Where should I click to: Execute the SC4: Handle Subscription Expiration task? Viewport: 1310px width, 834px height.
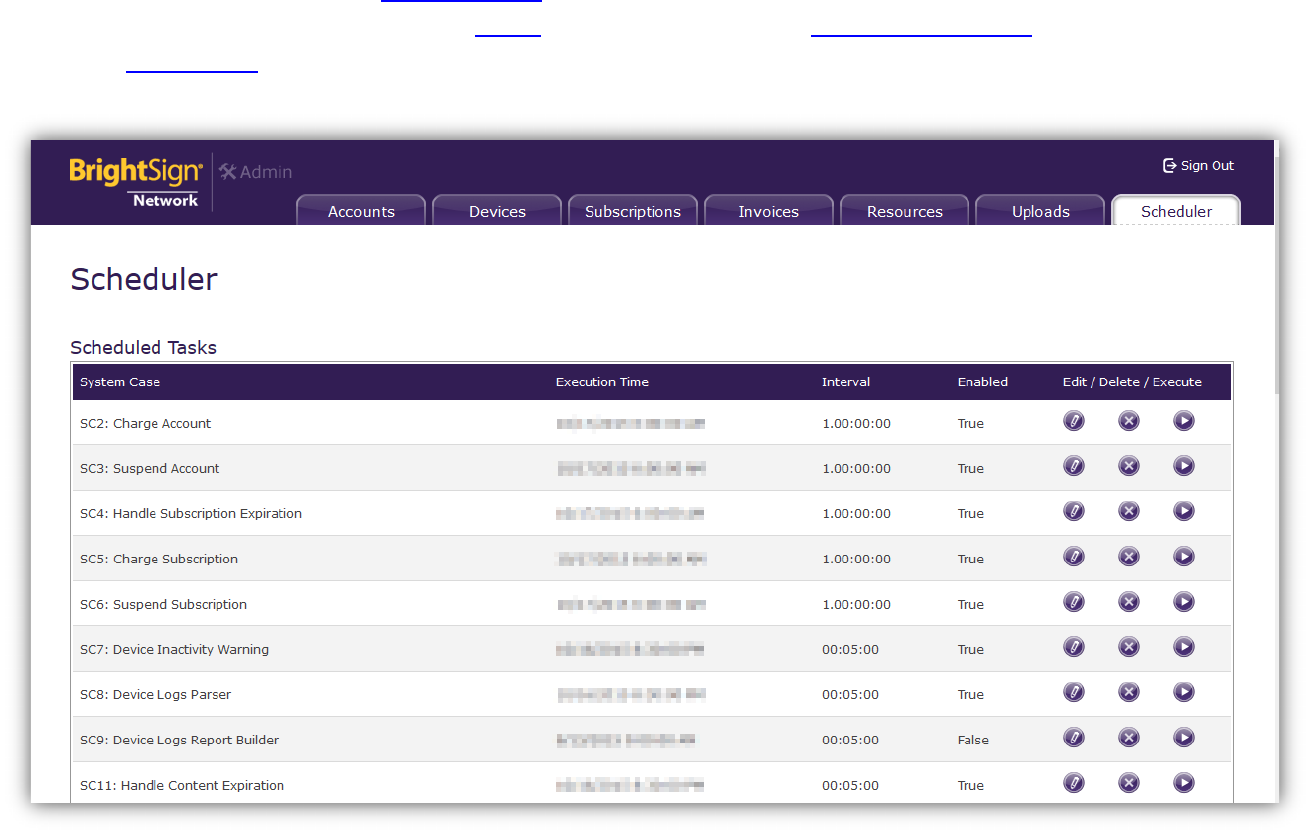(1184, 511)
